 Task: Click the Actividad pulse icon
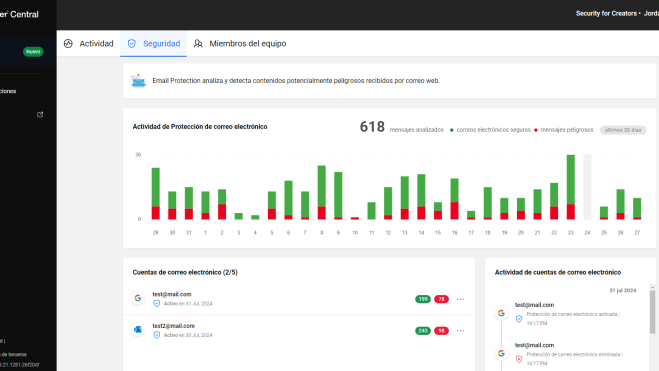tap(68, 44)
